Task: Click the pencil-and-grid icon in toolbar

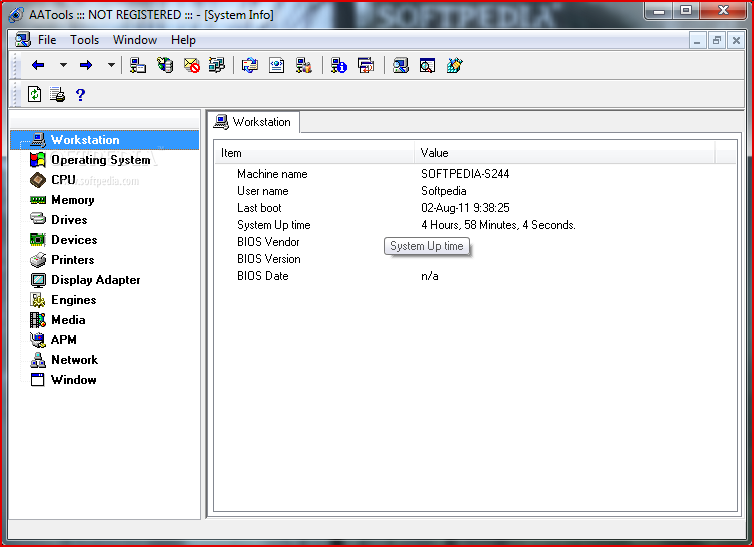Action: coord(454,65)
